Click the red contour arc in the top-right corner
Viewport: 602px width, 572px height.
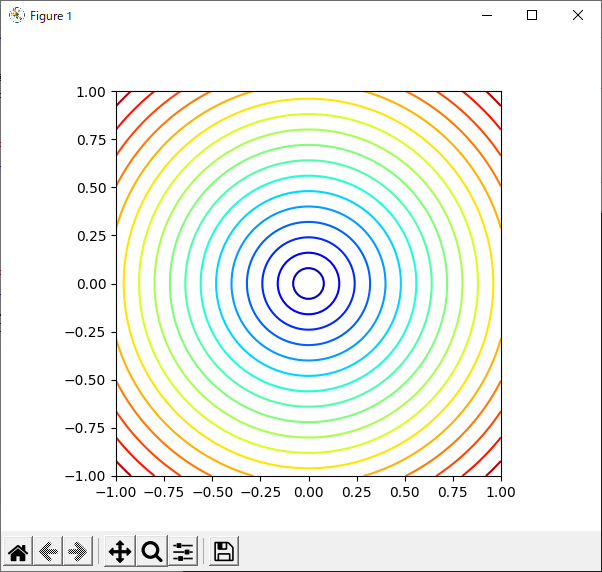click(493, 98)
